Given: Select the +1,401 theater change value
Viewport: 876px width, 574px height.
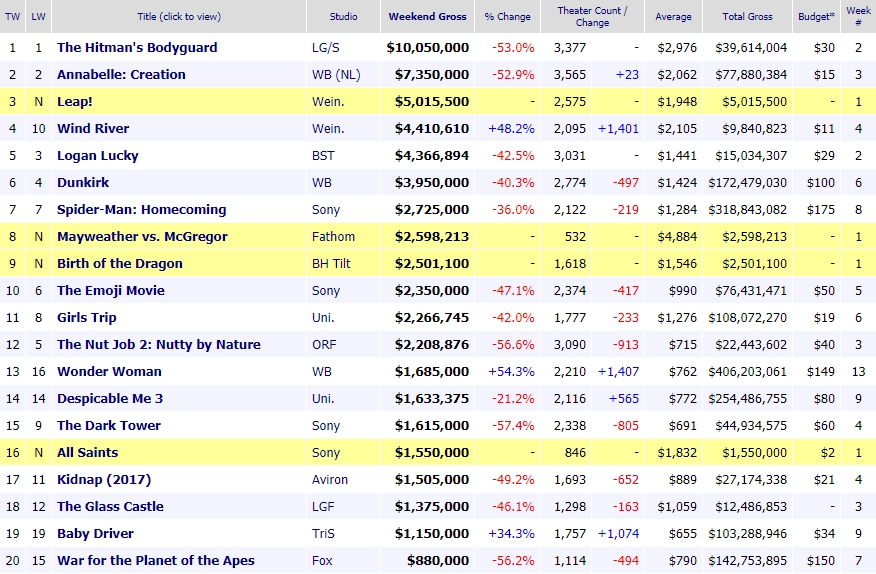Looking at the screenshot, I should point(618,129).
